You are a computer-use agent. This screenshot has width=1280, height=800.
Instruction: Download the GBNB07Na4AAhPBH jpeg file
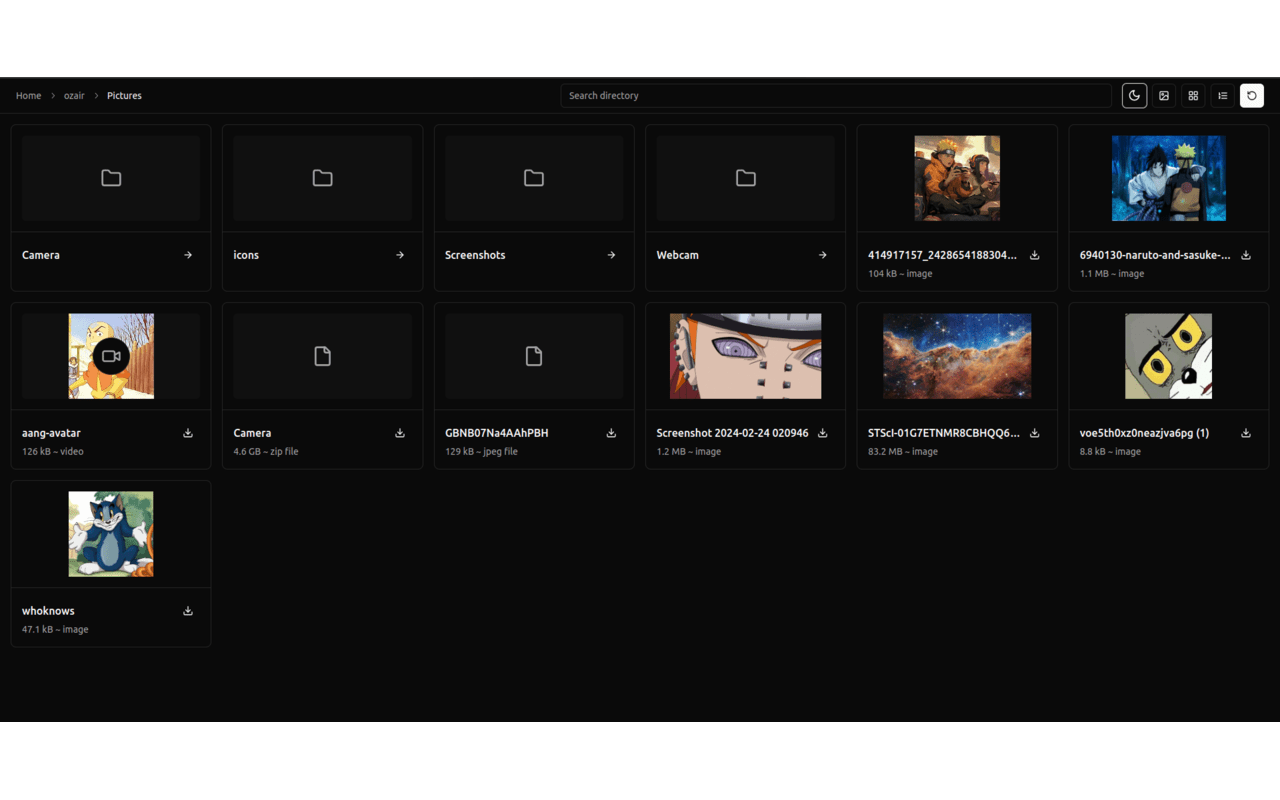(x=611, y=433)
